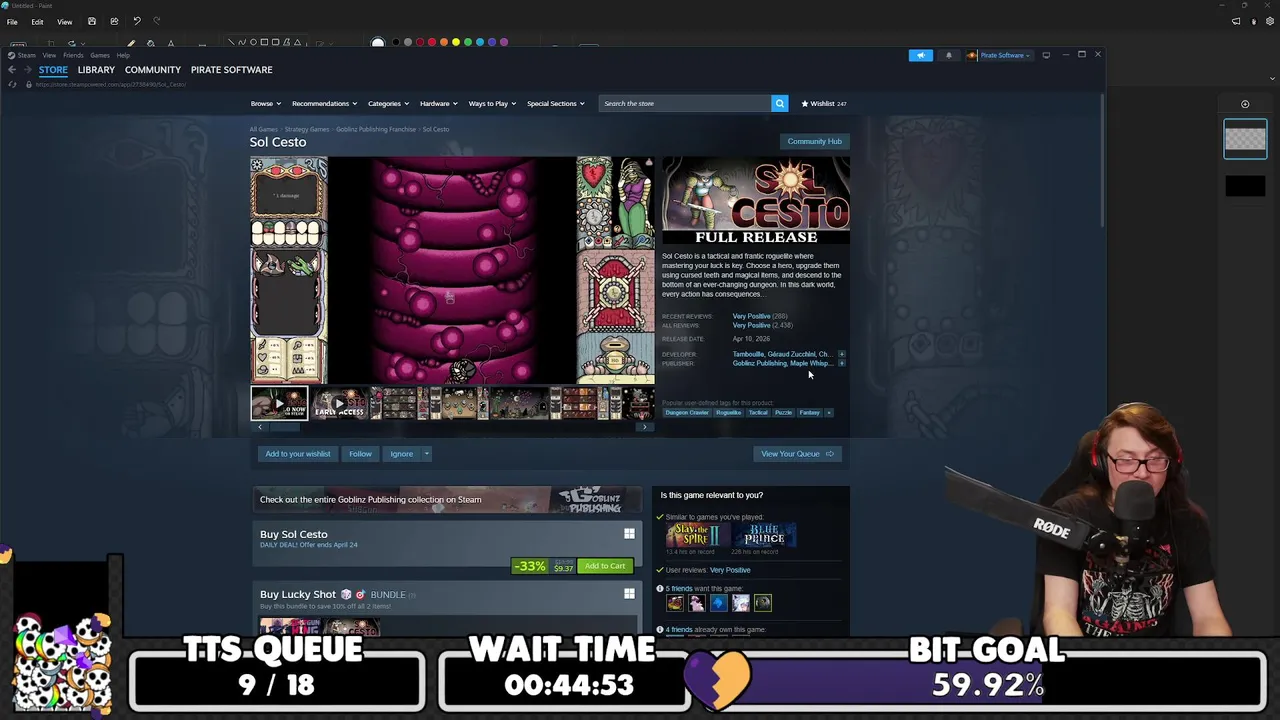Click Blue Prince game thumbnail
Screen dimensions: 1280x720
click(764, 535)
